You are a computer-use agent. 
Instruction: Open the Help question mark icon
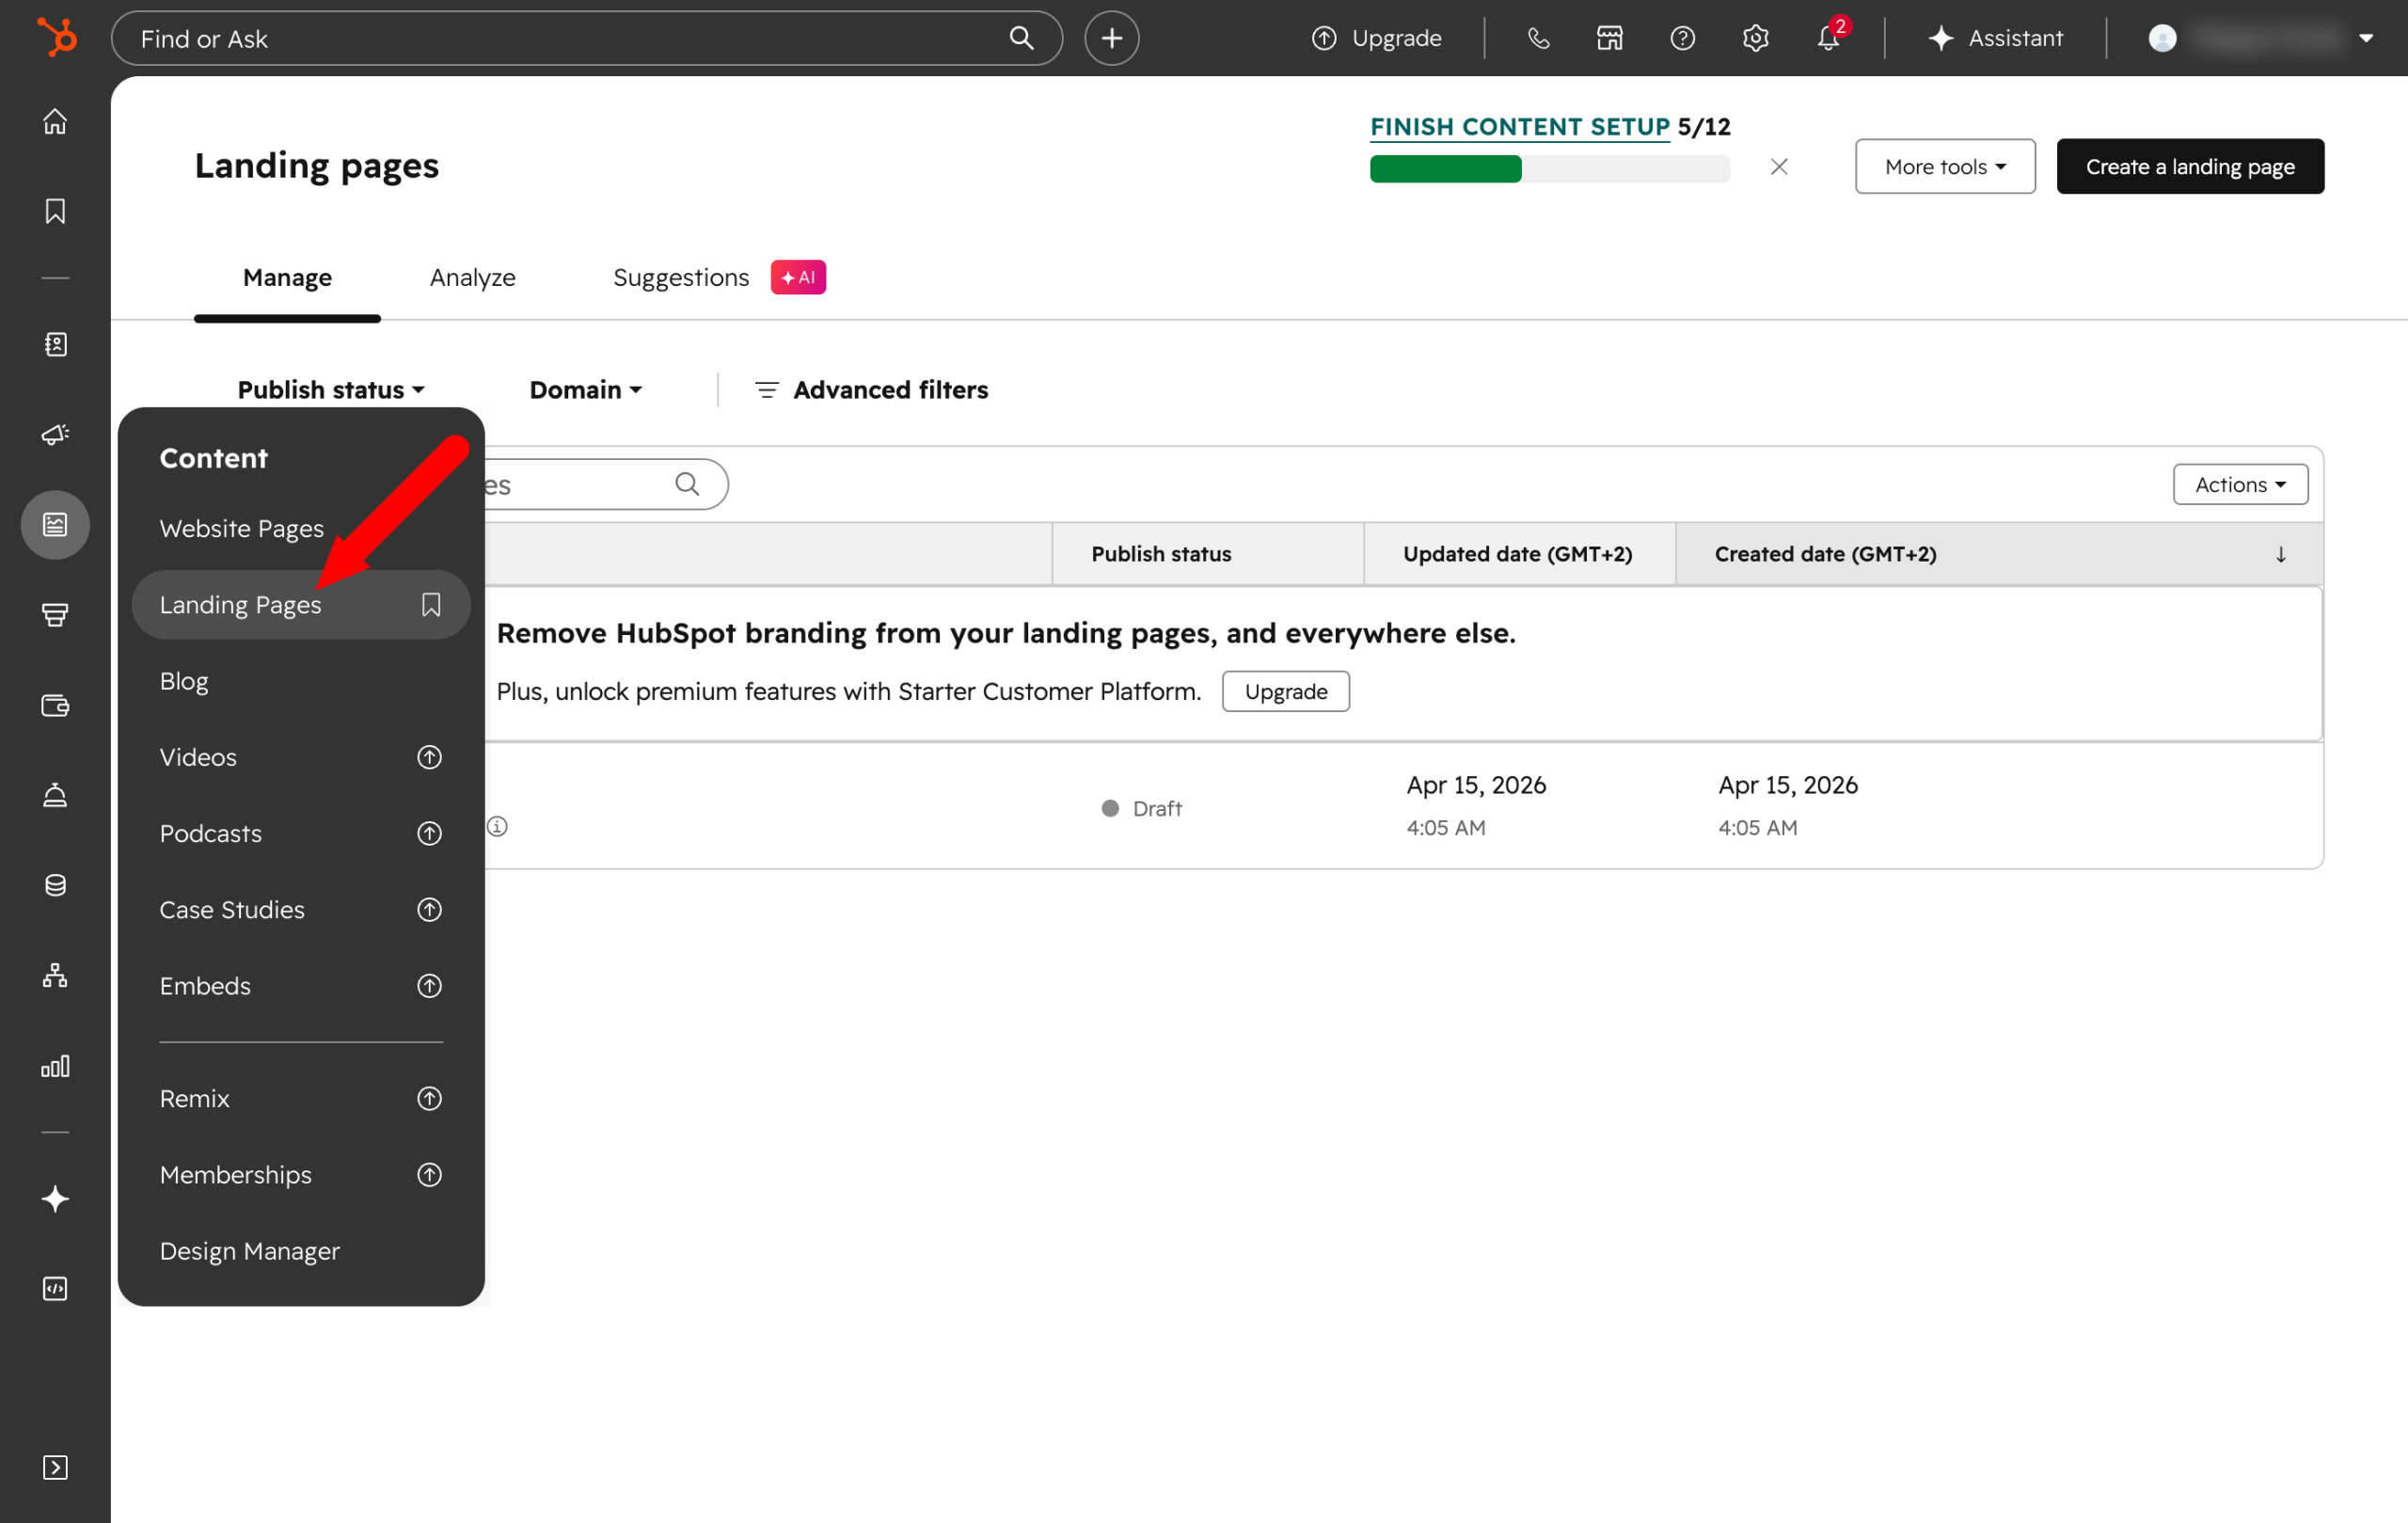coord(1683,38)
